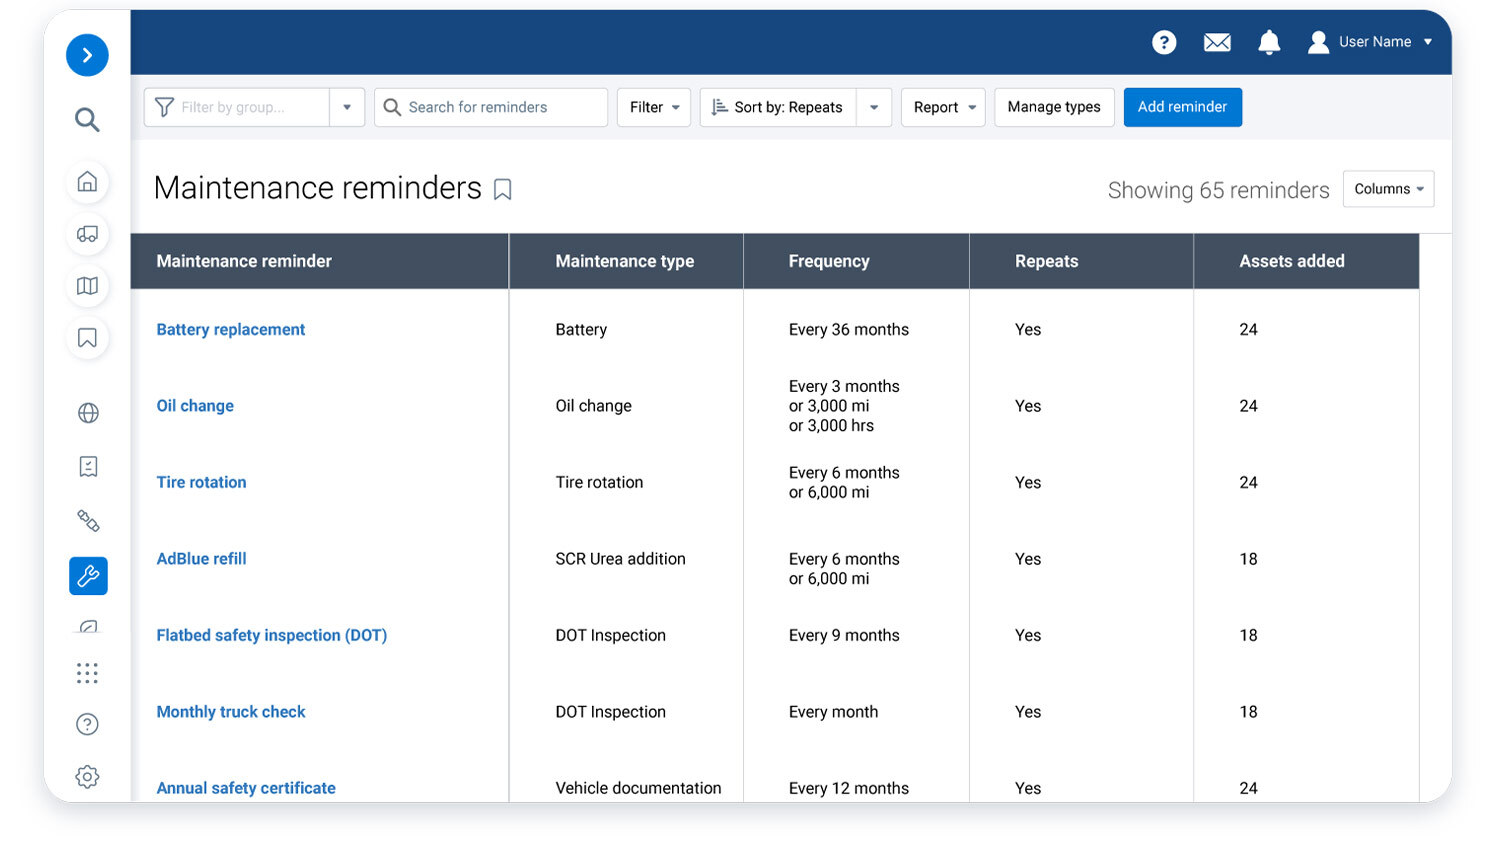1496x842 pixels.
Task: Select the bookmark icon in the sidebar
Action: 87,338
